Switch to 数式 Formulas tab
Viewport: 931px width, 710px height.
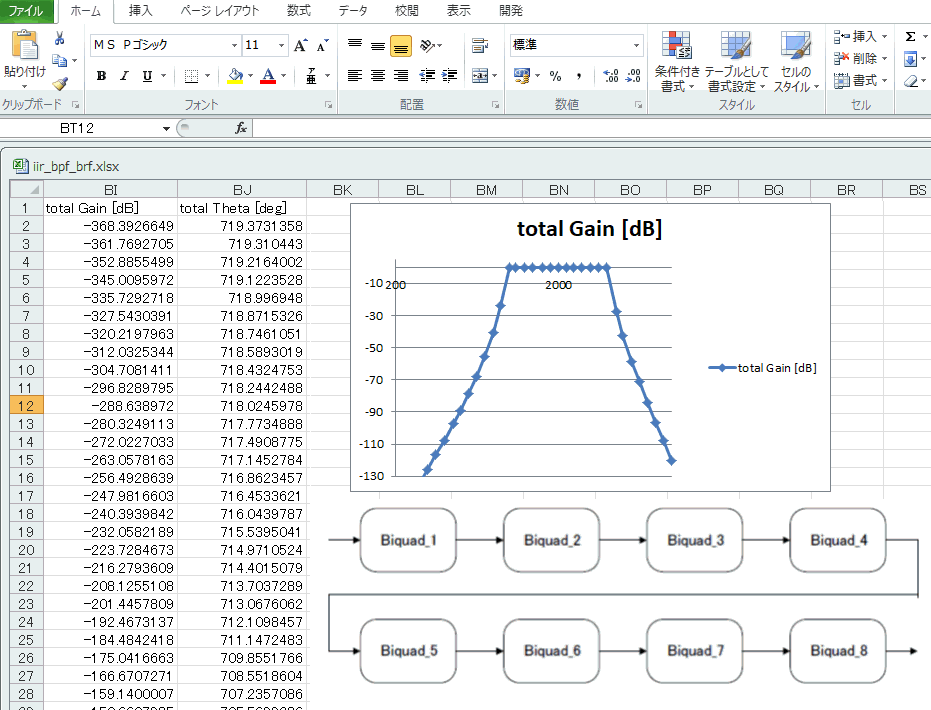(x=299, y=10)
